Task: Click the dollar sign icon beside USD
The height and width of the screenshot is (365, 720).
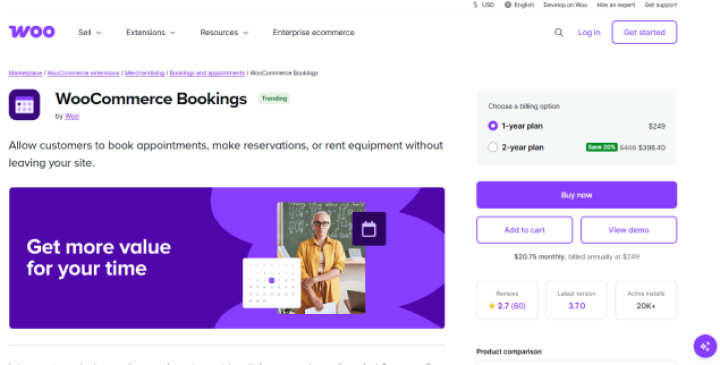Action: [475, 5]
